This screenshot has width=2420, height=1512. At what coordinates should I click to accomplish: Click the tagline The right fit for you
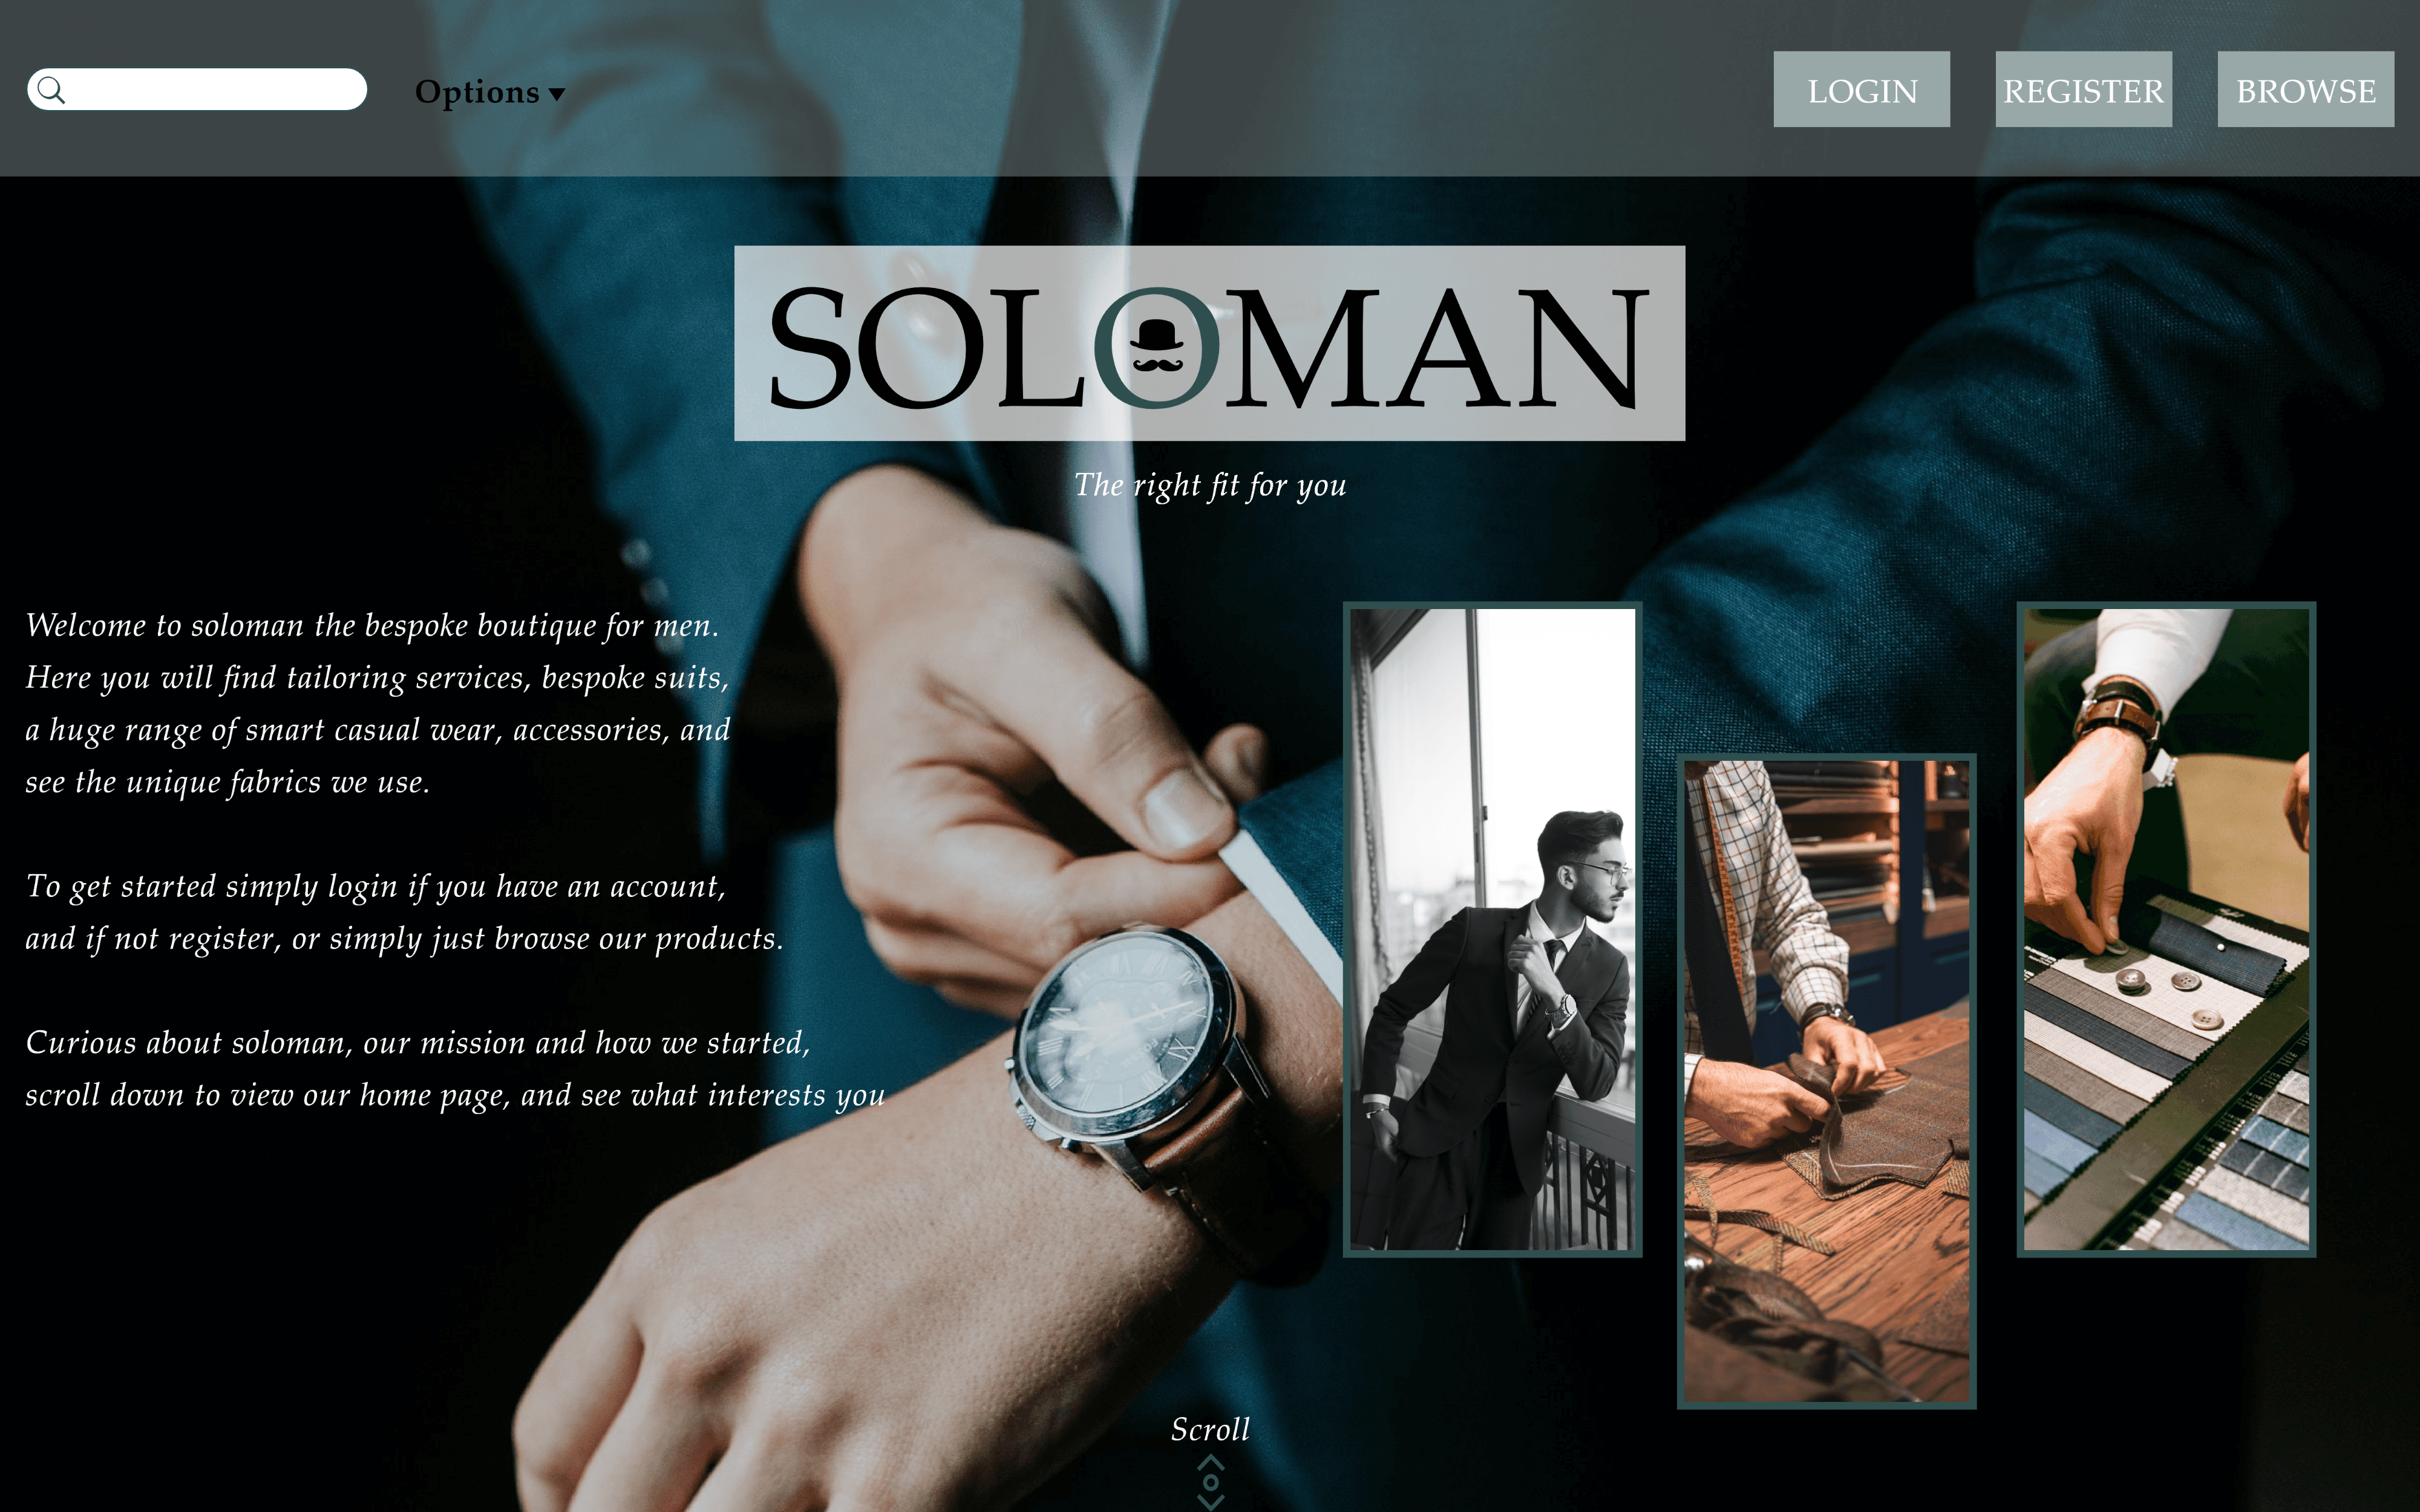tap(1210, 486)
